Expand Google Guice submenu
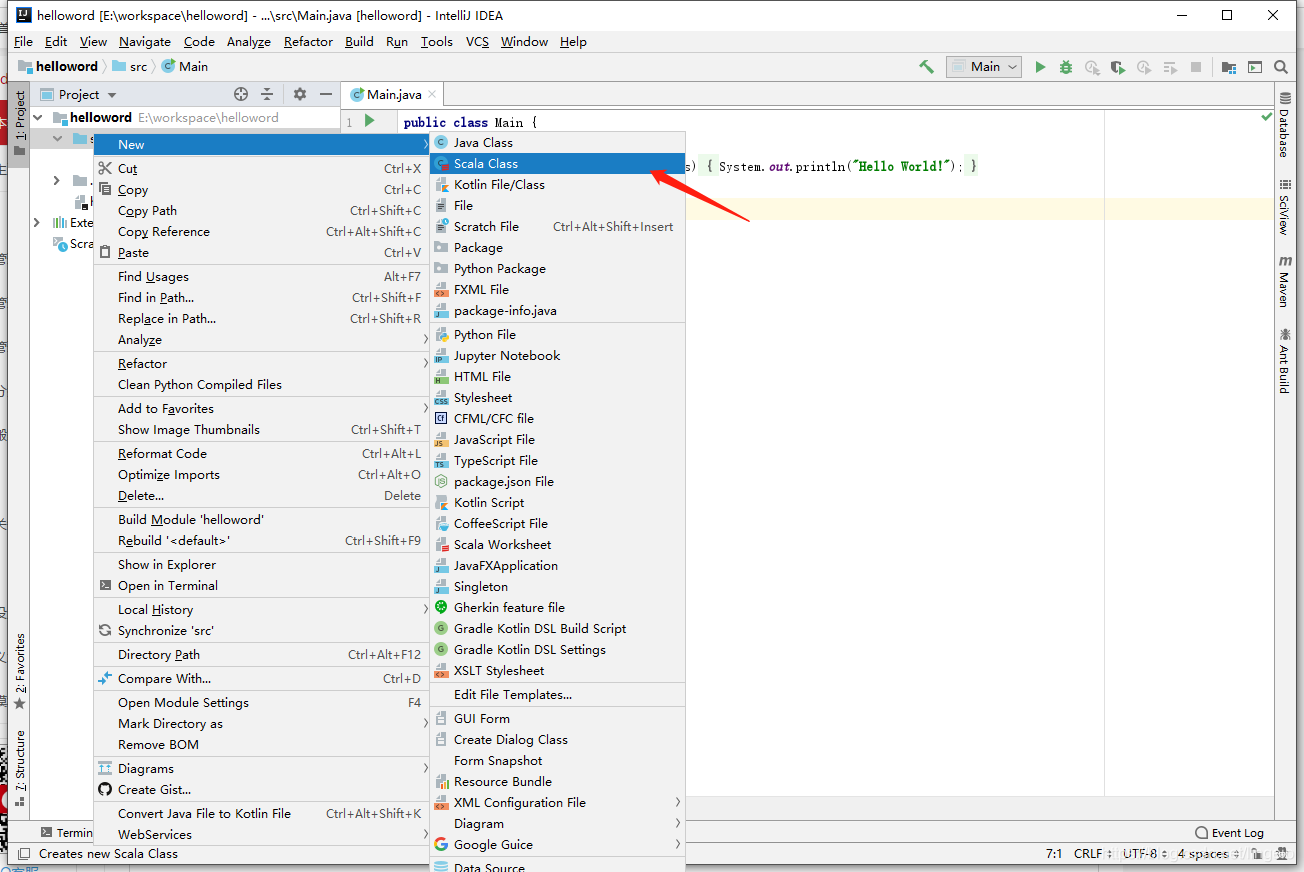 (557, 845)
